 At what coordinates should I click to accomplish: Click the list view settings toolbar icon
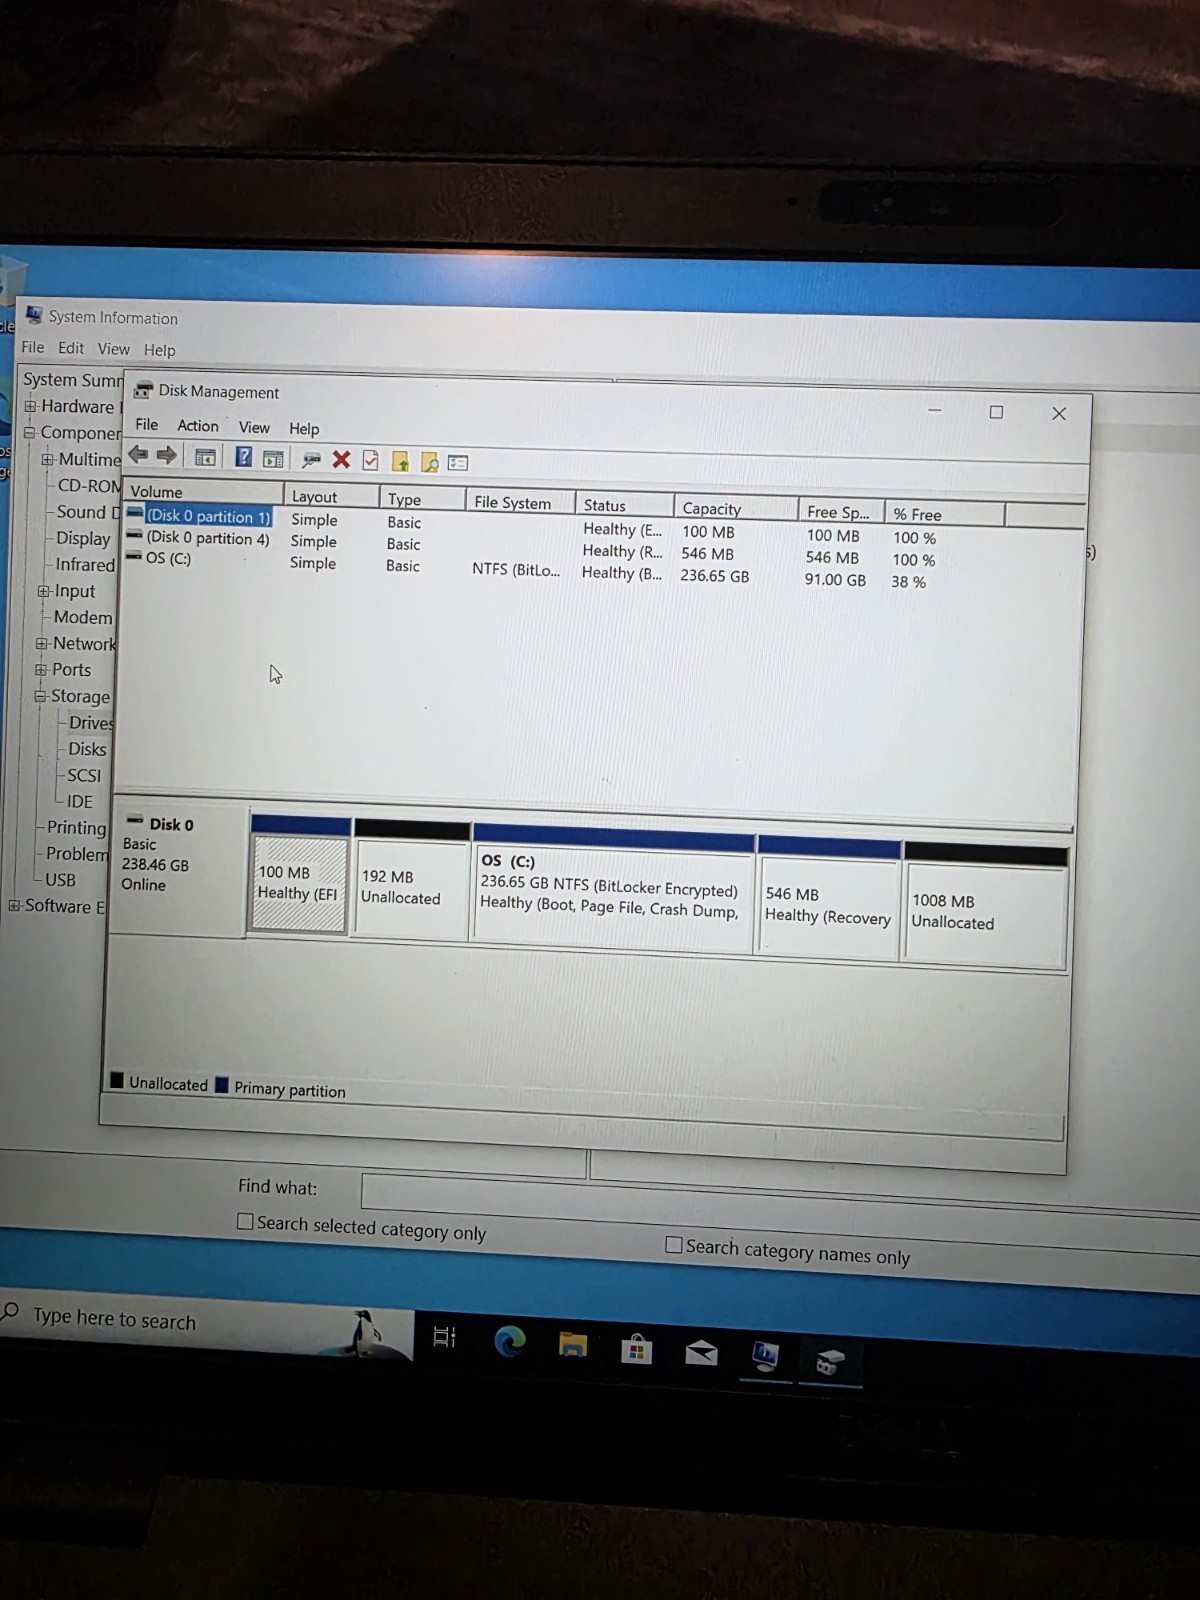pyautogui.click(x=458, y=462)
